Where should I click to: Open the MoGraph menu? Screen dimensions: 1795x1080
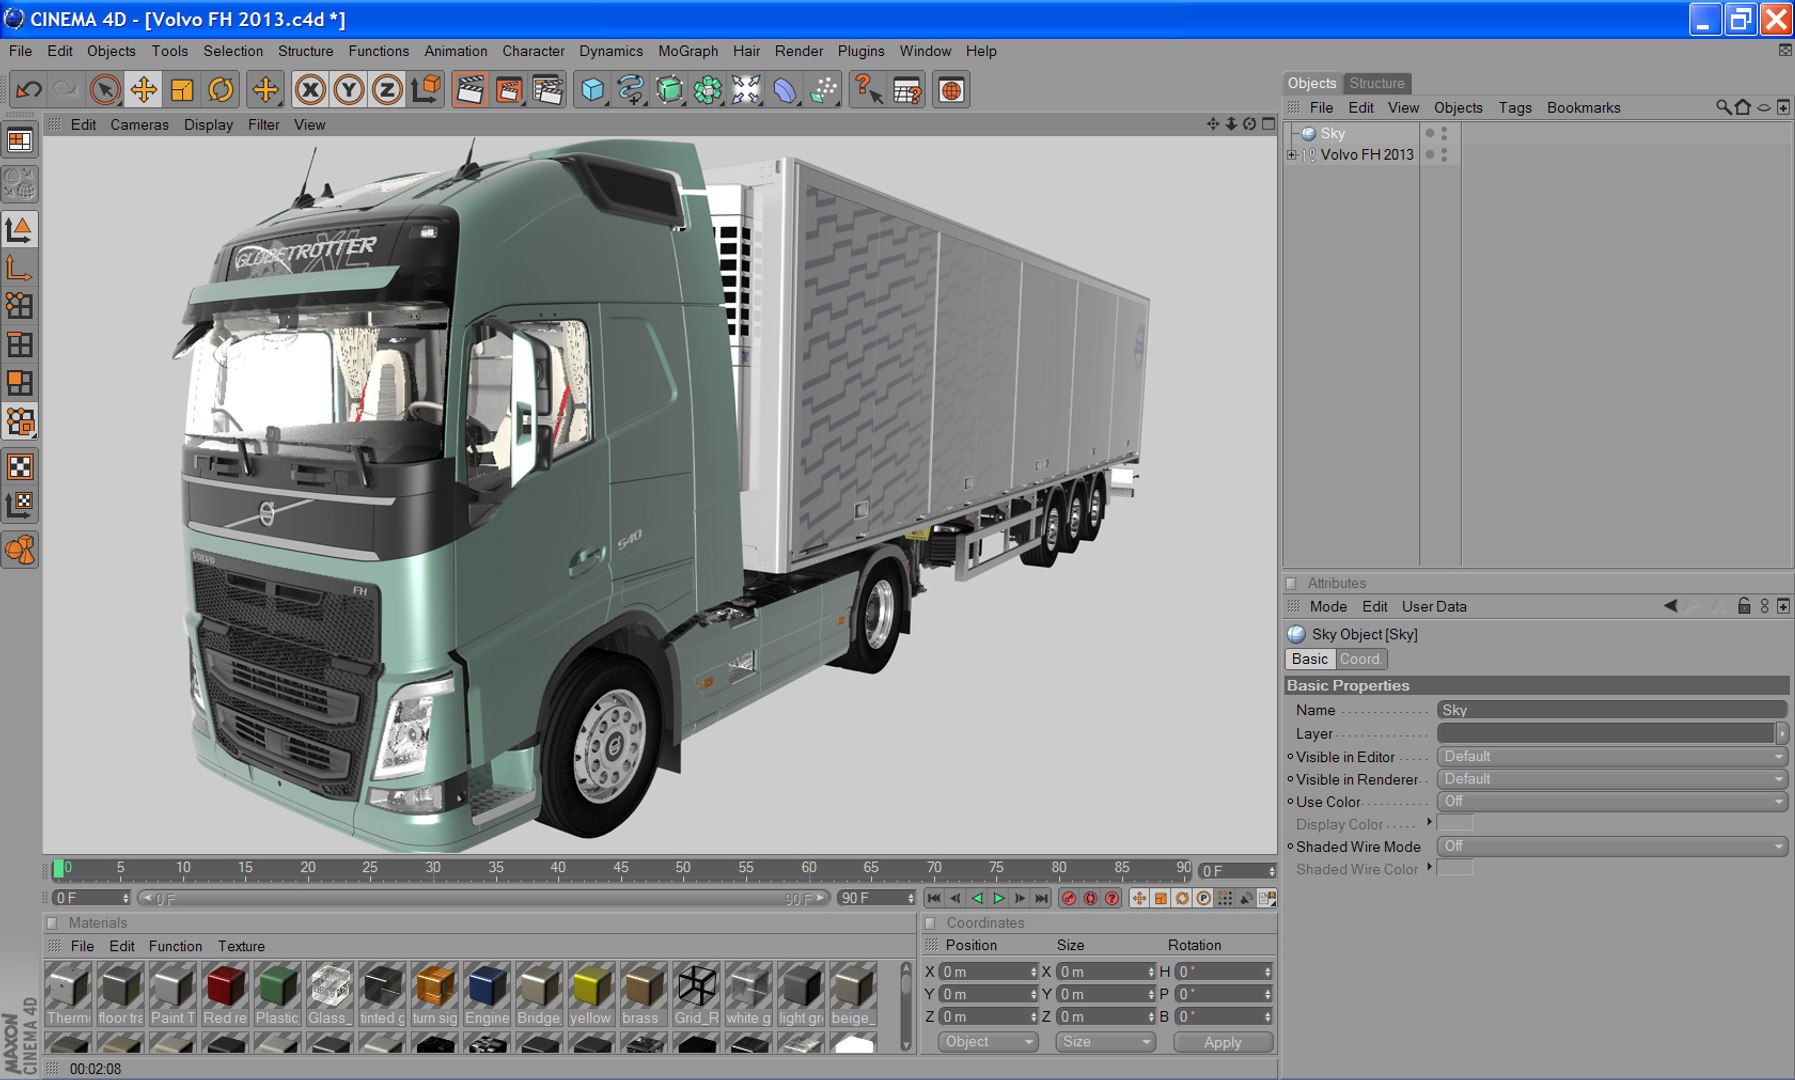(x=688, y=51)
